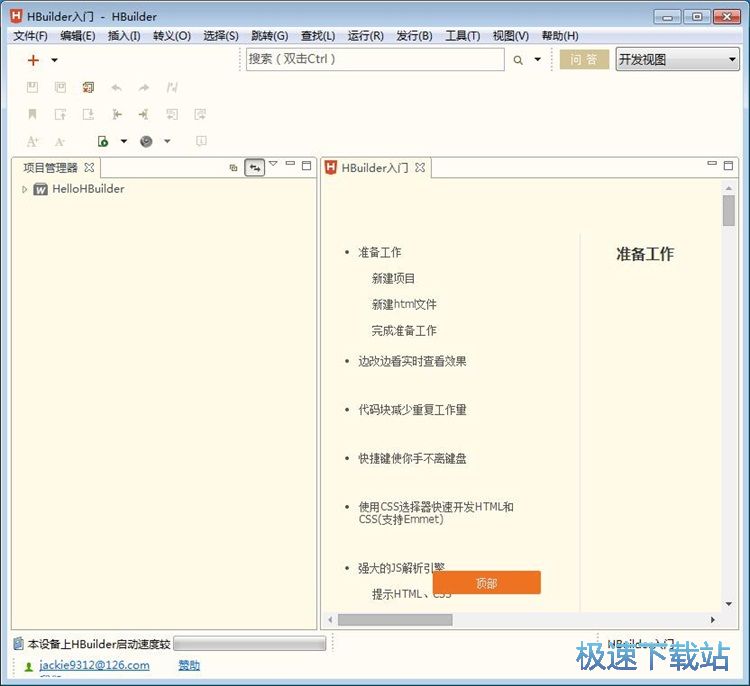
Task: Open project manager view menu triangle
Action: (x=273, y=164)
